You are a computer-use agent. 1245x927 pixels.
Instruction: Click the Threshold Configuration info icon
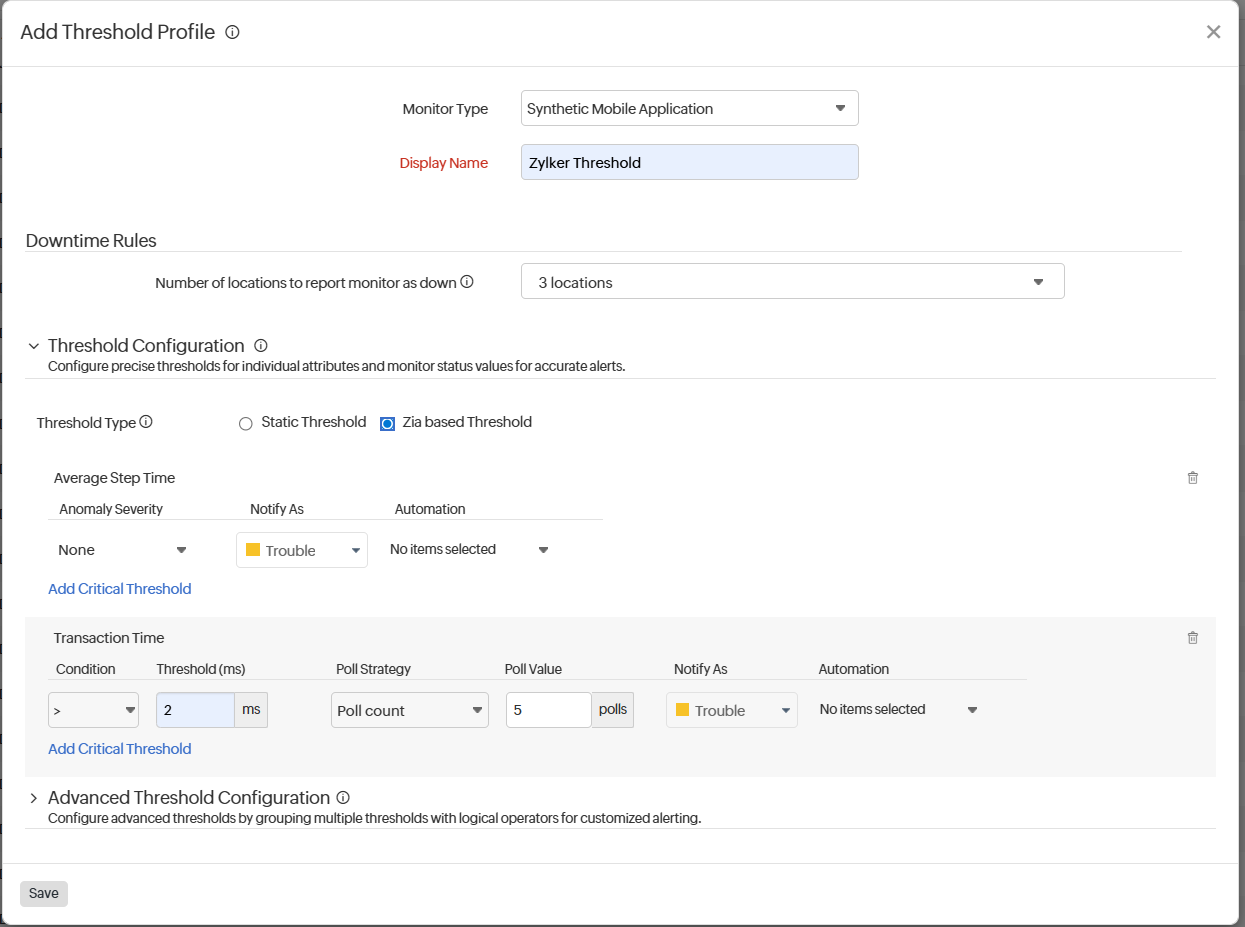pyautogui.click(x=260, y=345)
